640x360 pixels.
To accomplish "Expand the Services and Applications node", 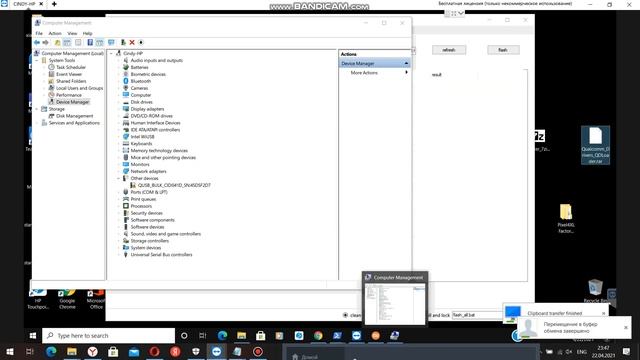I will click(37, 123).
